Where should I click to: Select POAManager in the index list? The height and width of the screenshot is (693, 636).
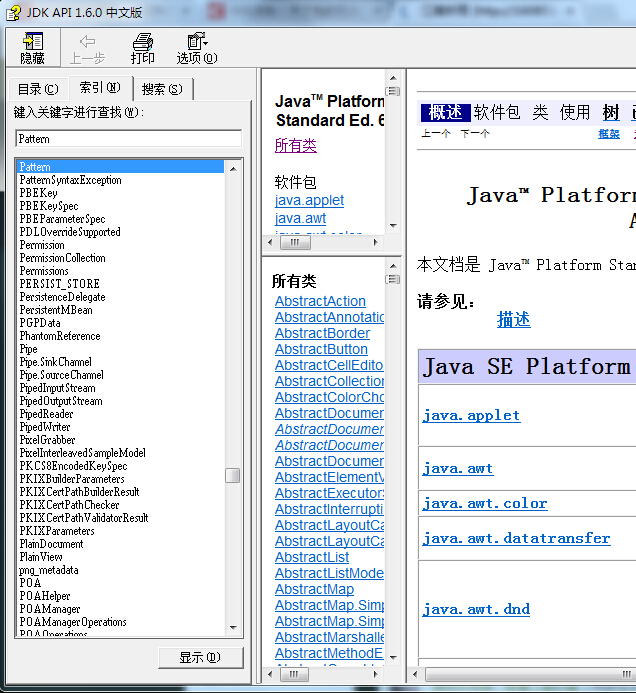point(50,609)
